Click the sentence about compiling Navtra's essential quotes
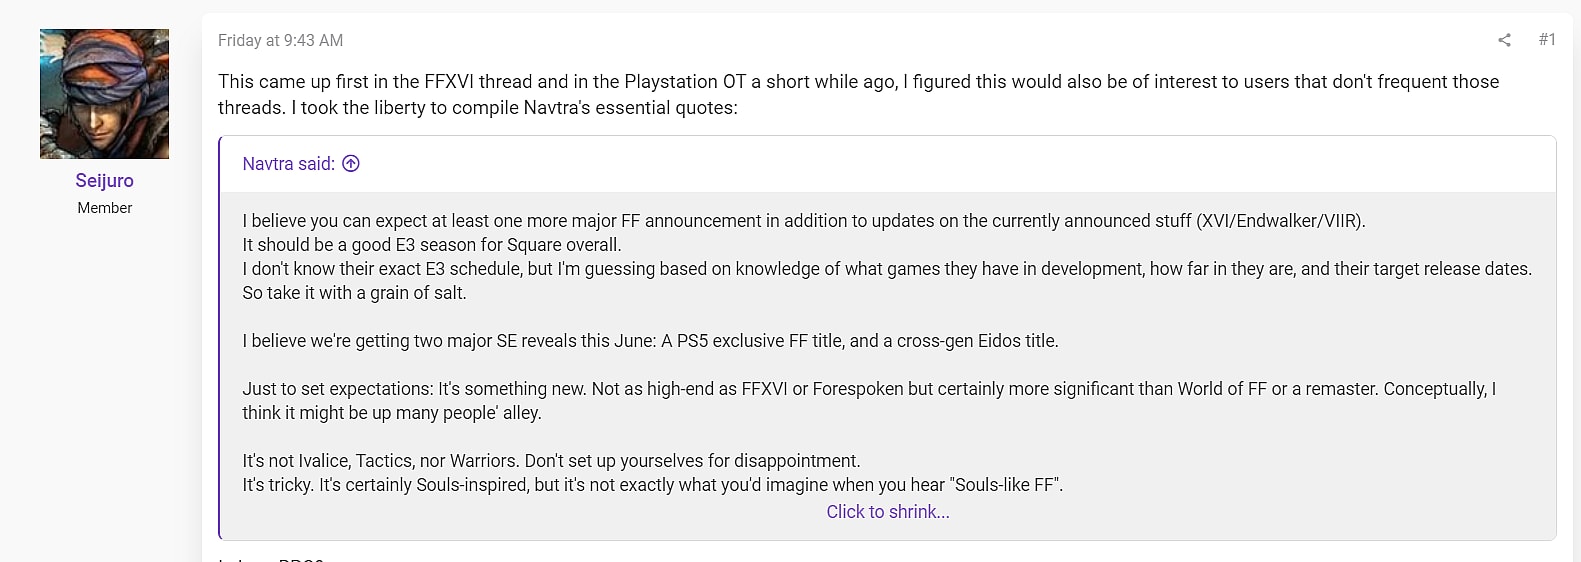Image resolution: width=1581 pixels, height=562 pixels. (x=478, y=108)
